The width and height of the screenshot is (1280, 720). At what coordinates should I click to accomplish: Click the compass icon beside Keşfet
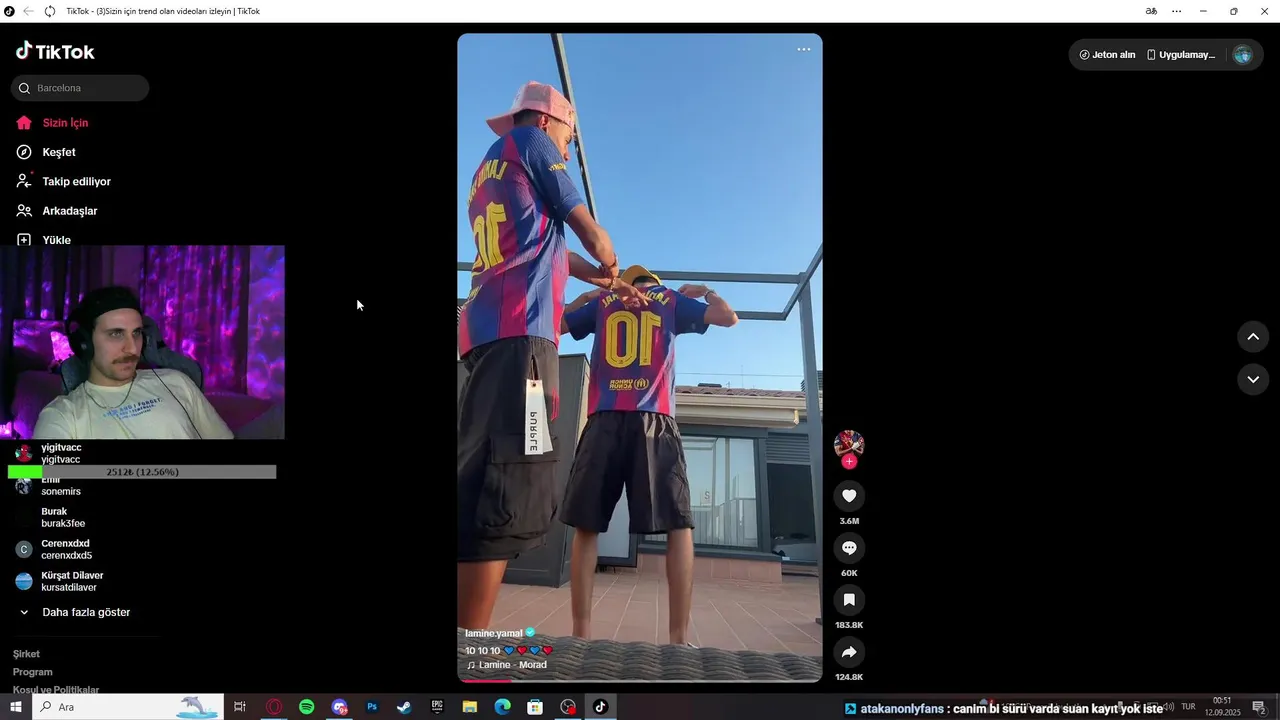coord(24,152)
